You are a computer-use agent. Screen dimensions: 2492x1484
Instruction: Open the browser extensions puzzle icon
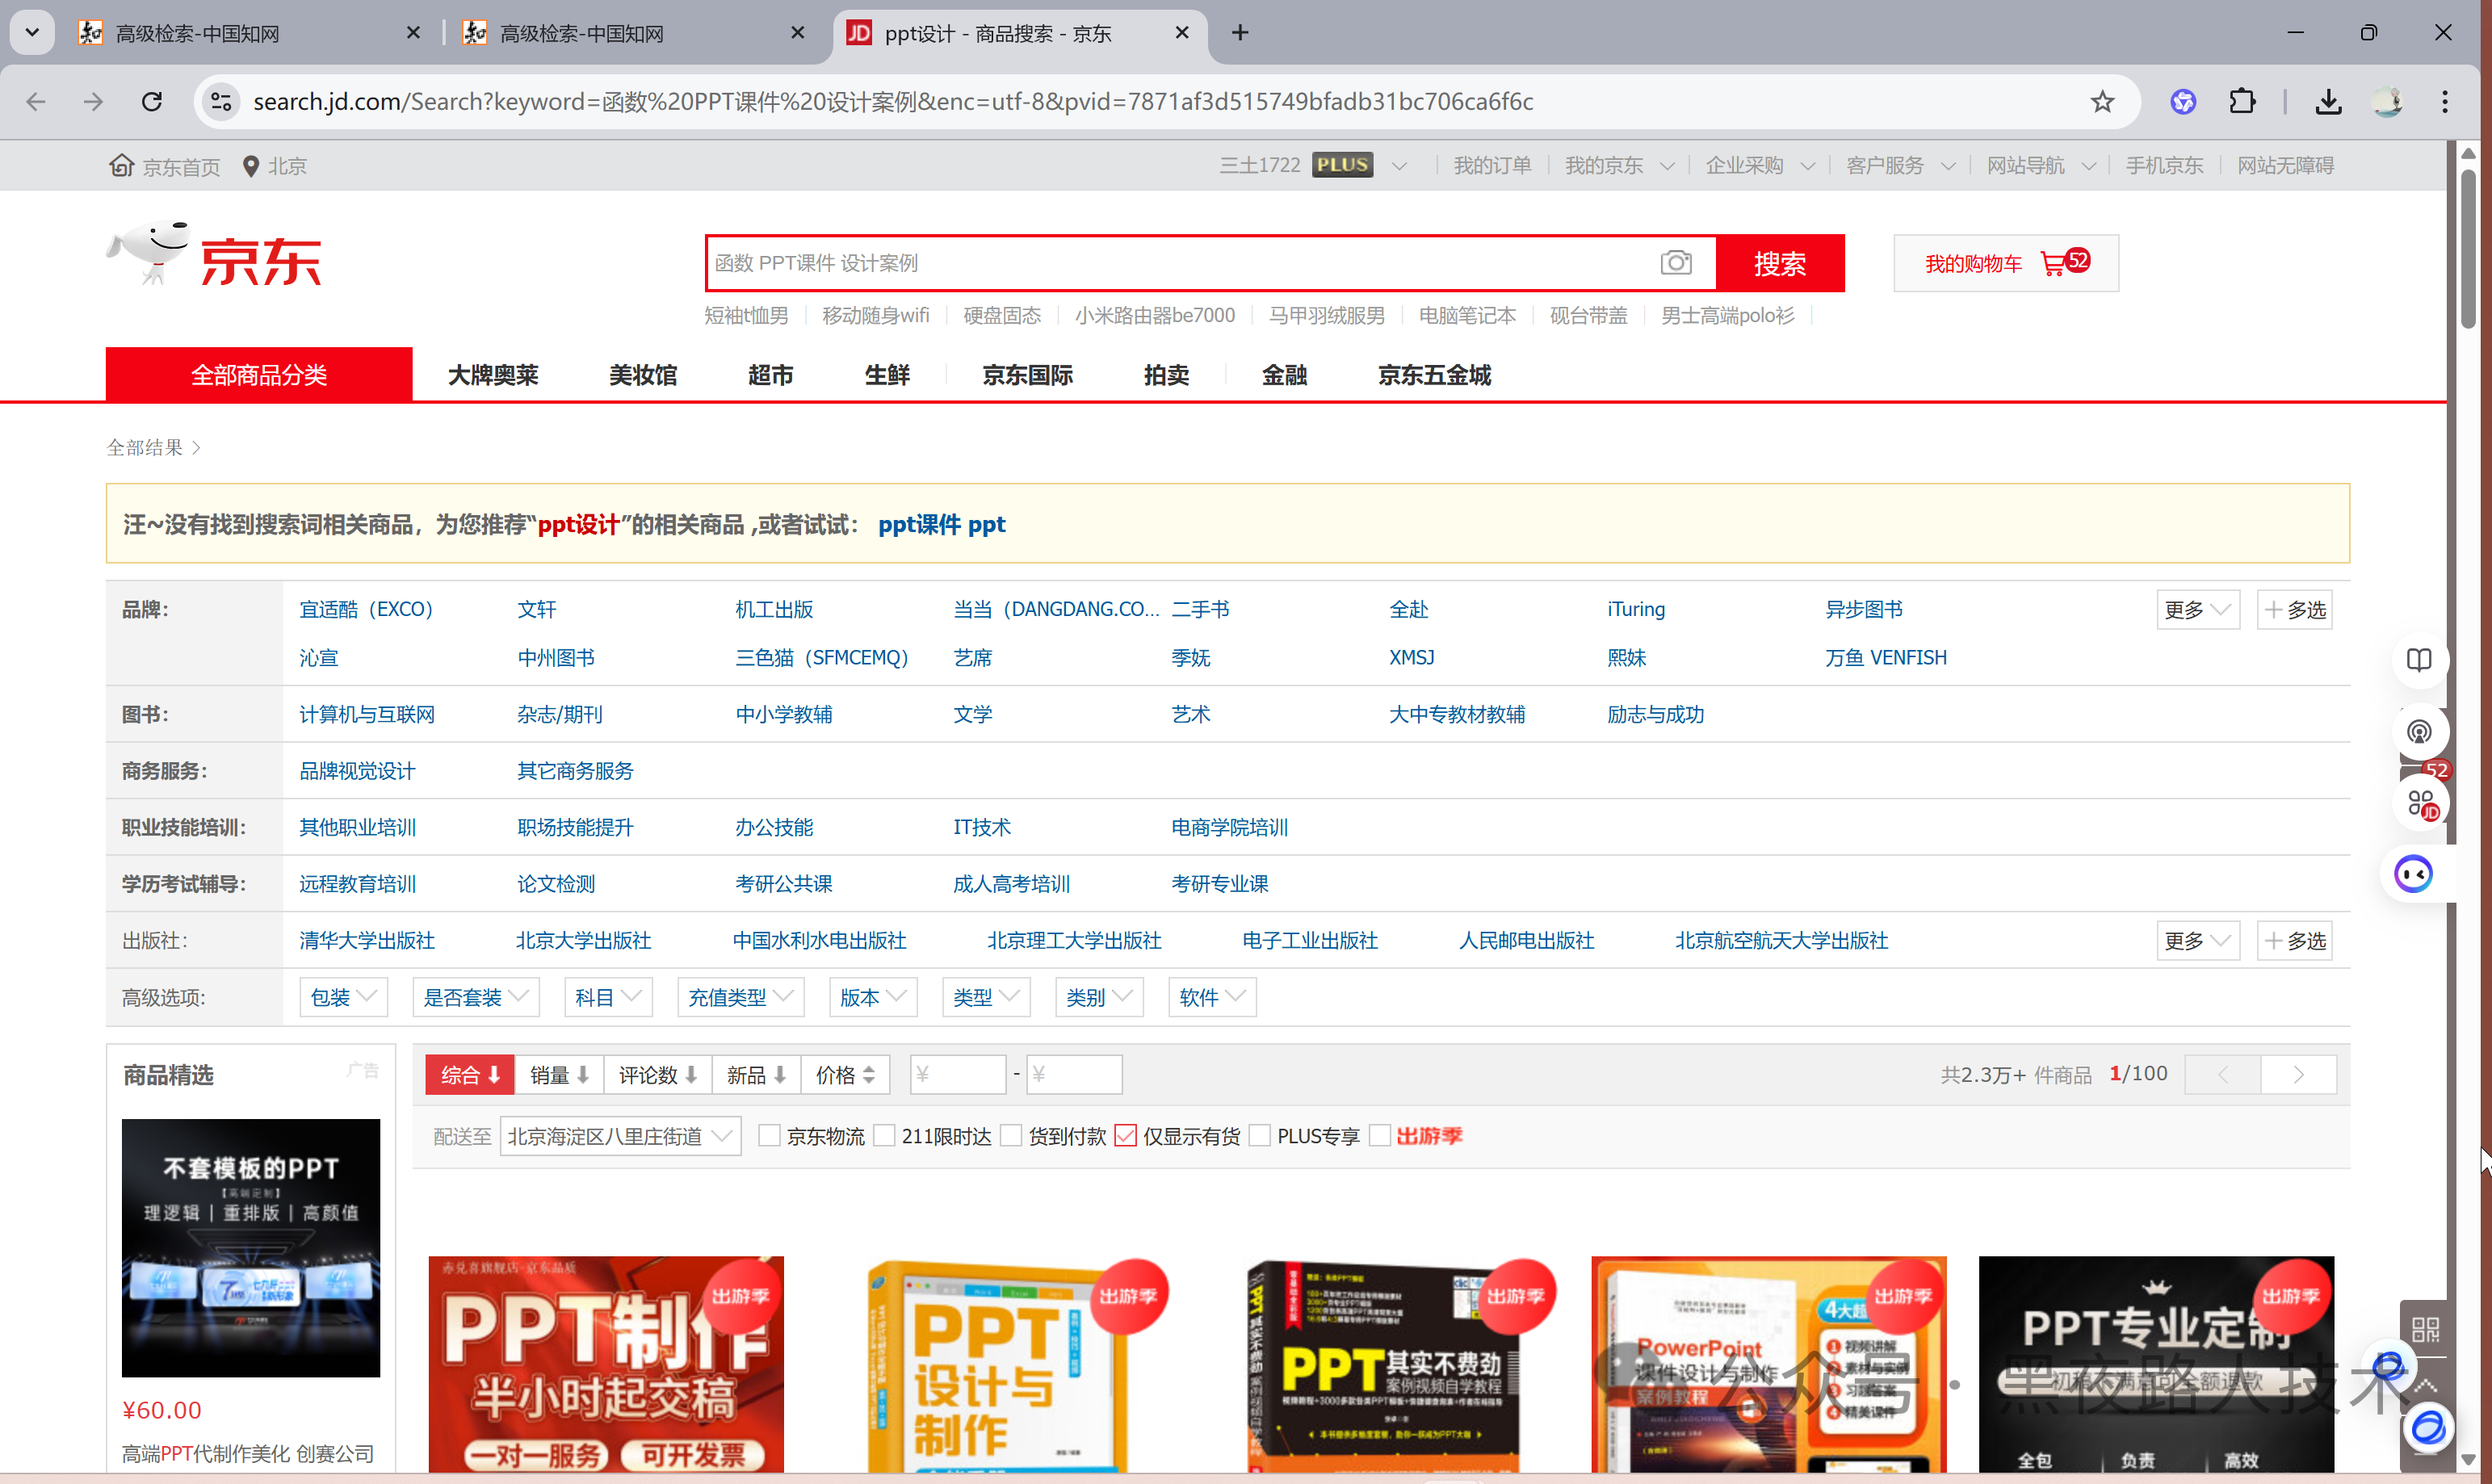pyautogui.click(x=2242, y=101)
